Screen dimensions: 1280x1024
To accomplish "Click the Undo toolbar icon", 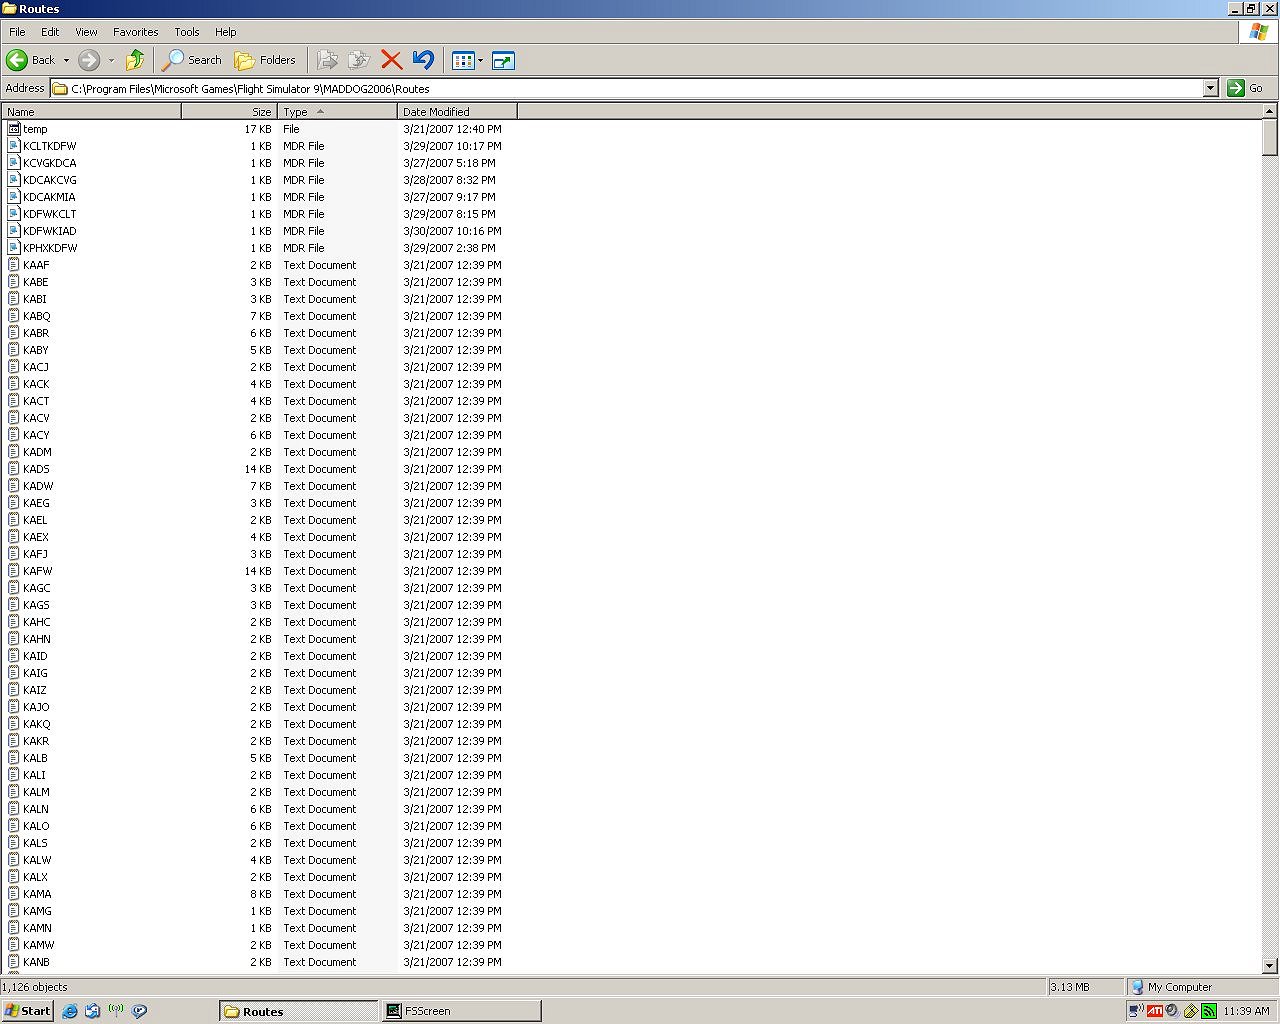I will pyautogui.click(x=423, y=60).
